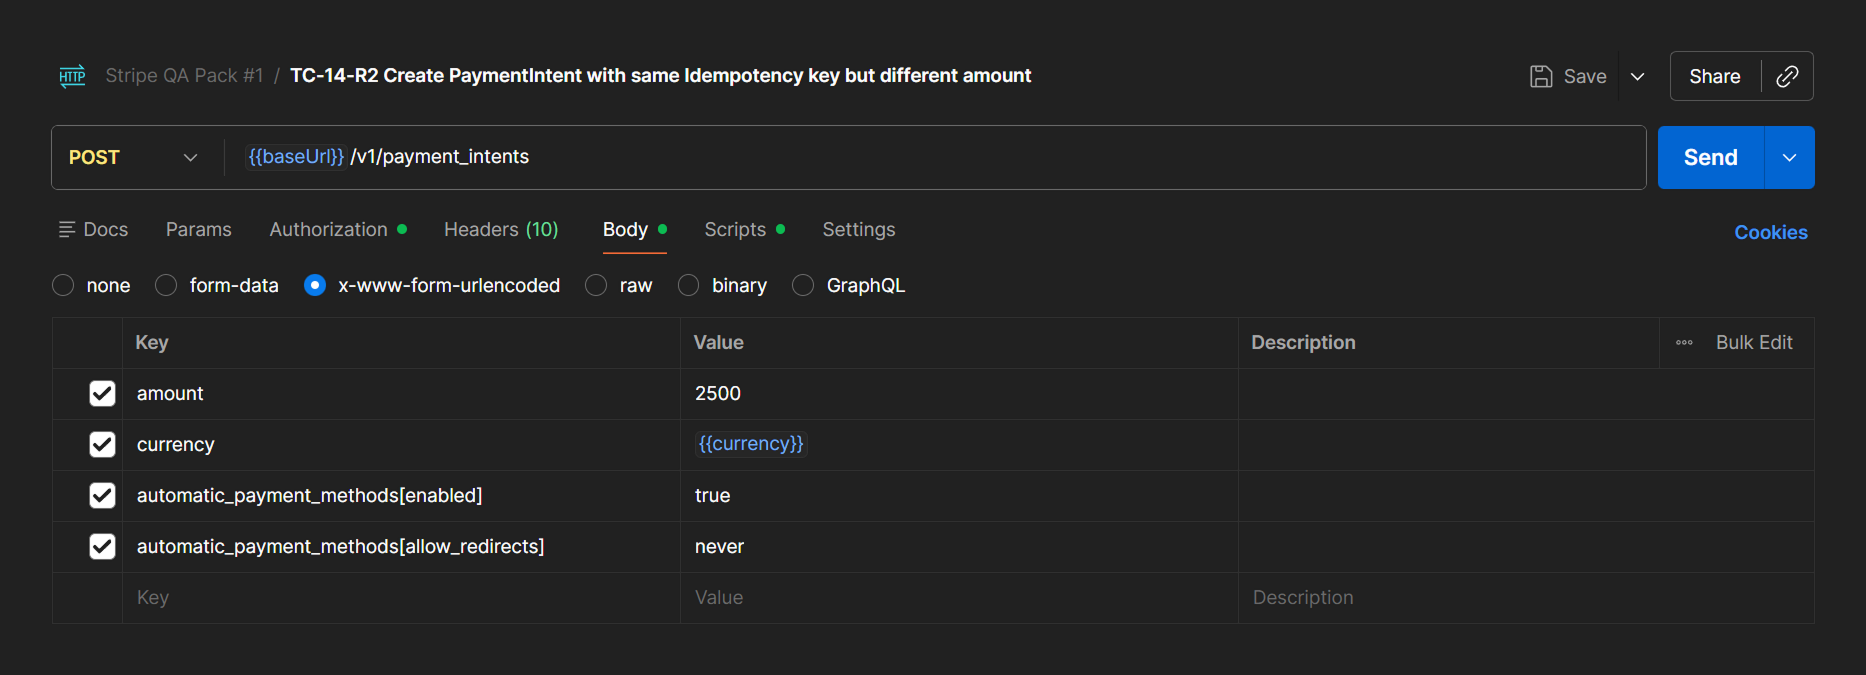This screenshot has height=675, width=1866.
Task: Select the binary body type radio
Action: click(688, 285)
